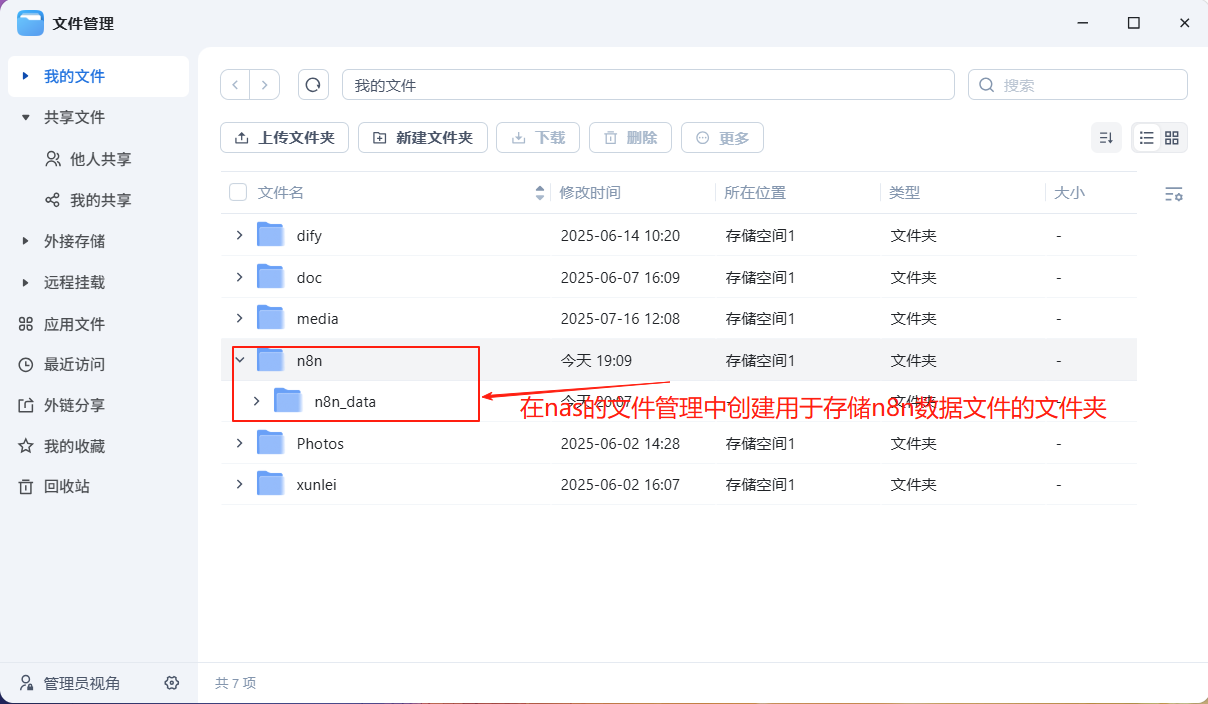Click the forward navigation arrow
The width and height of the screenshot is (1208, 704).
pos(264,84)
